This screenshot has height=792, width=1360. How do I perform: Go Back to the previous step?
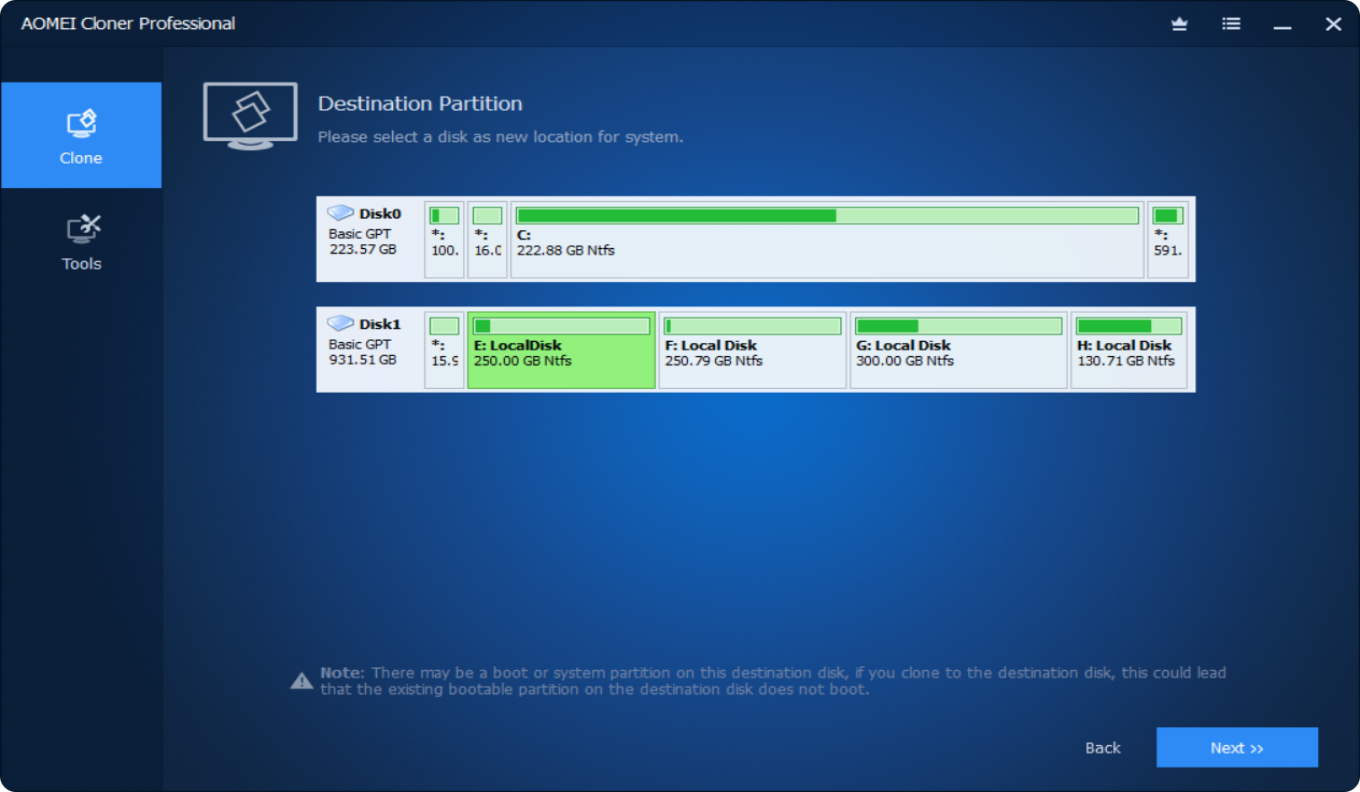1103,748
